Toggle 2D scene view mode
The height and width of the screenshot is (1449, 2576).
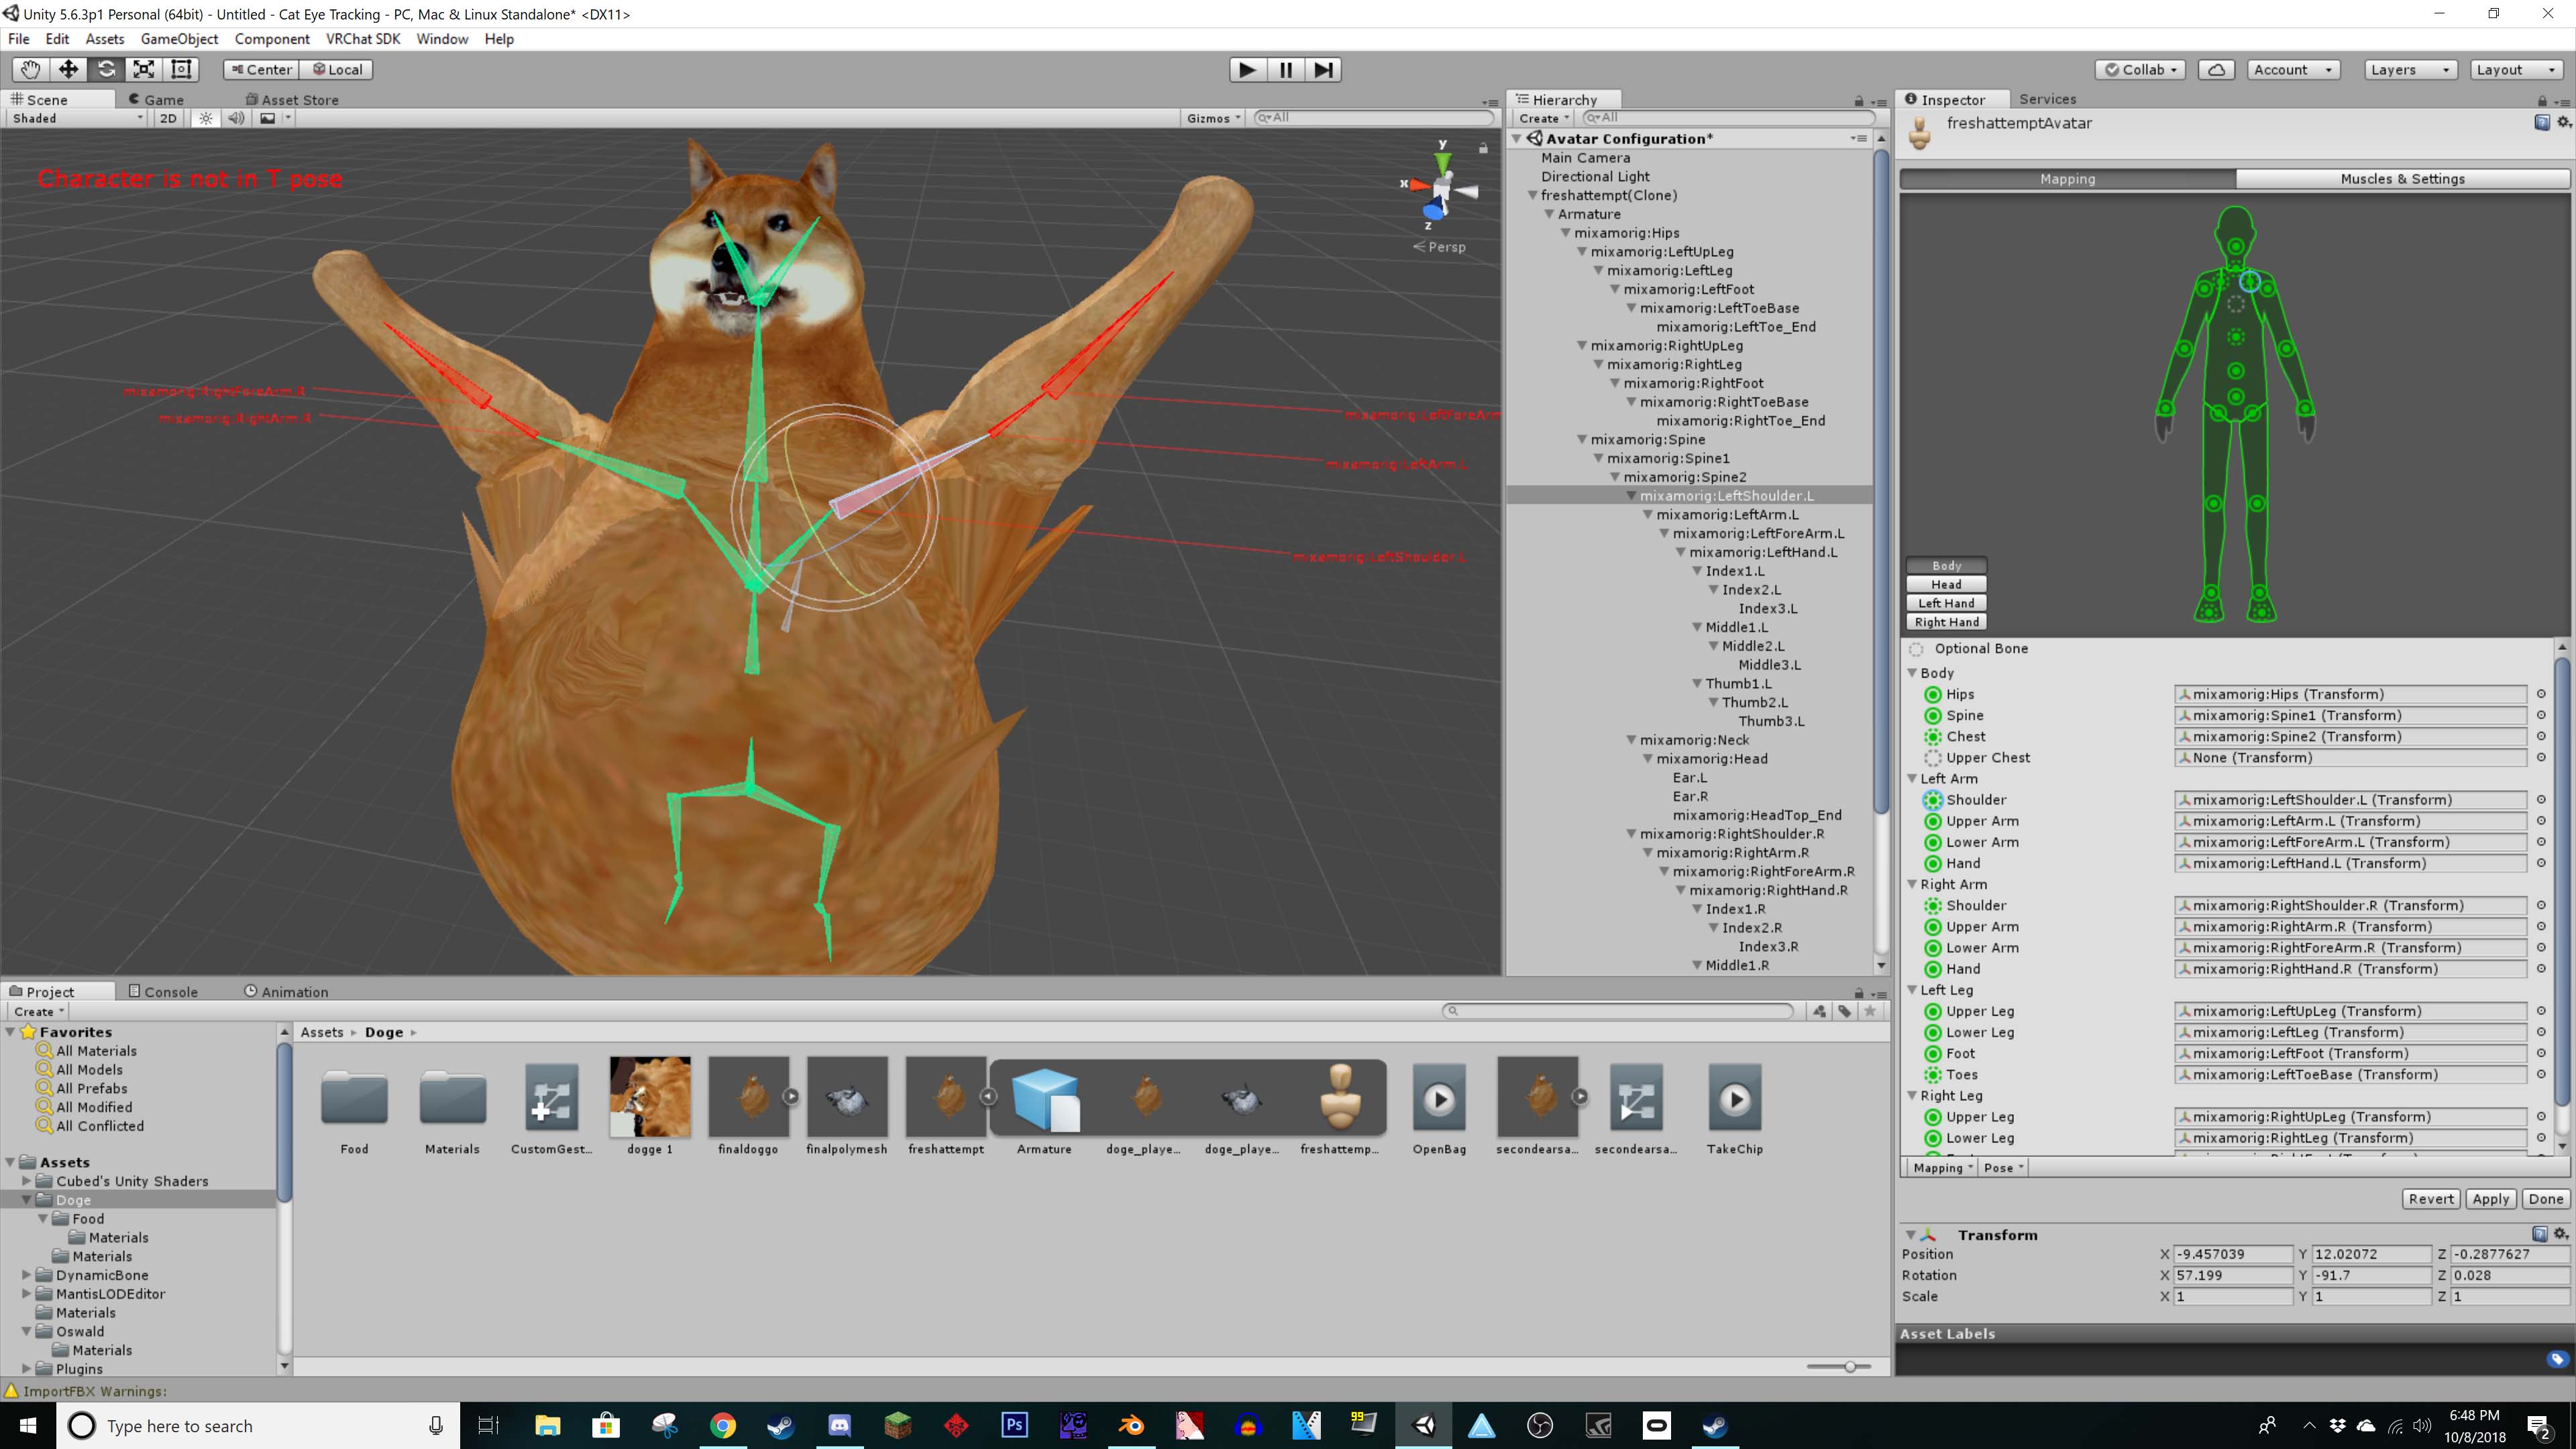coord(168,118)
